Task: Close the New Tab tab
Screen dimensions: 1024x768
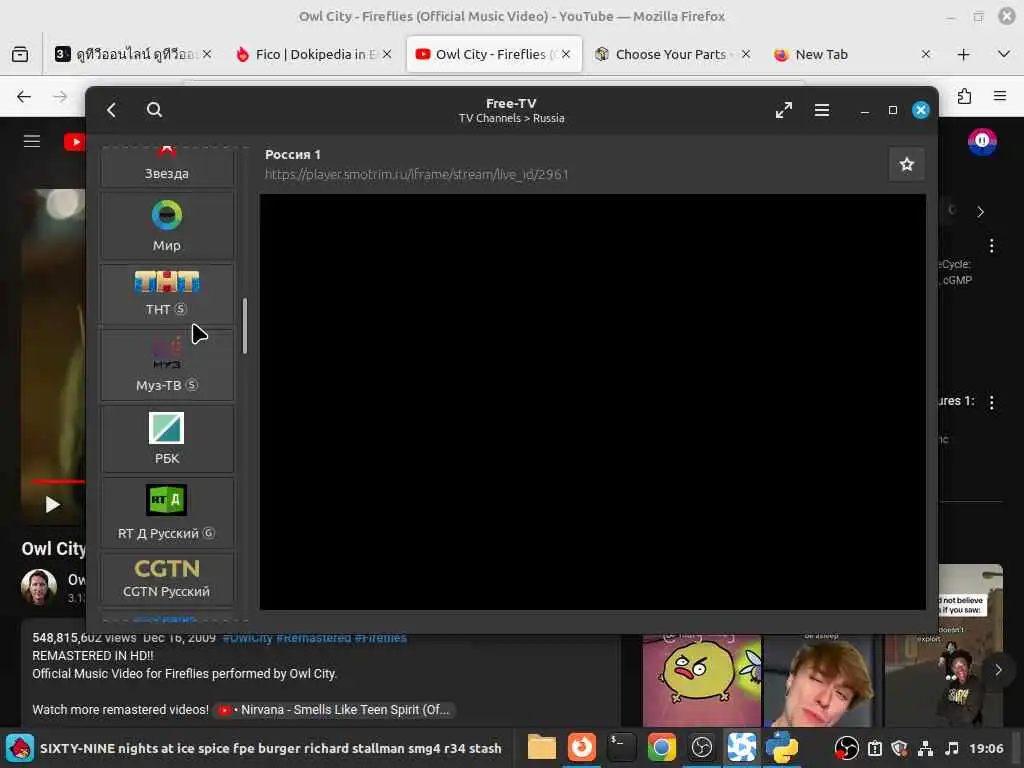Action: point(925,54)
